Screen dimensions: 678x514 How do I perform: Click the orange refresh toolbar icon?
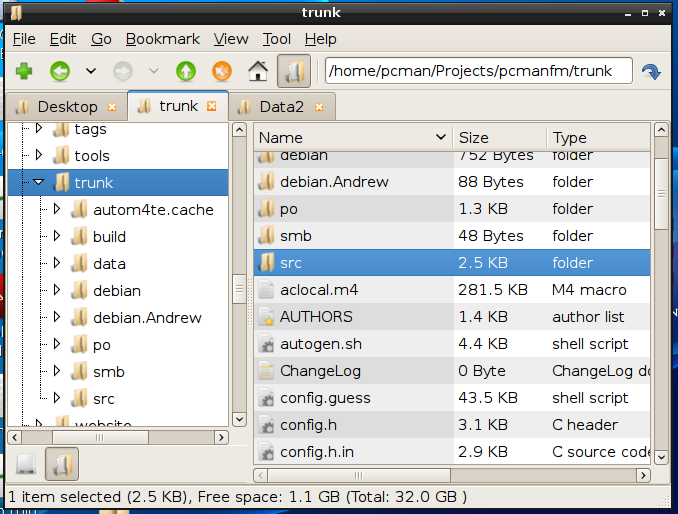click(x=222, y=71)
